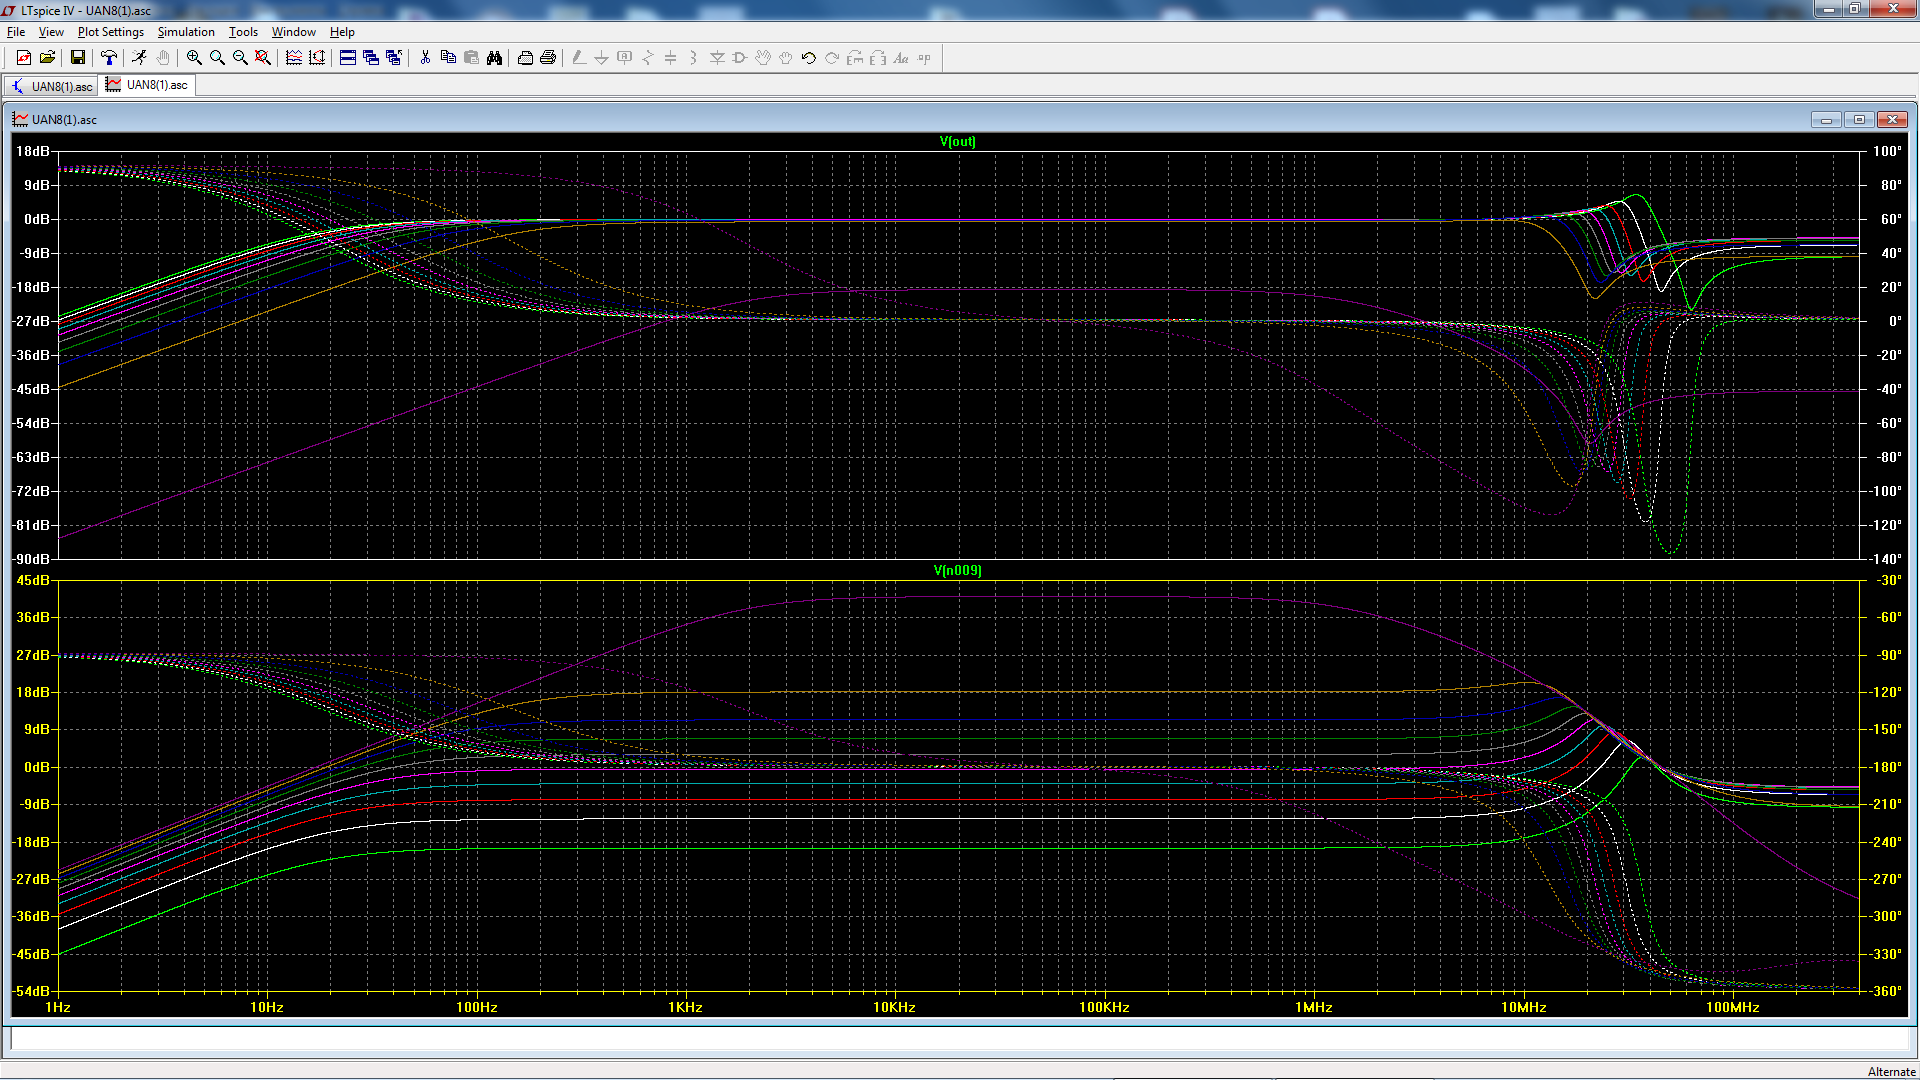The image size is (1920, 1080).
Task: Click the V(out) trace label
Action: coord(957,141)
